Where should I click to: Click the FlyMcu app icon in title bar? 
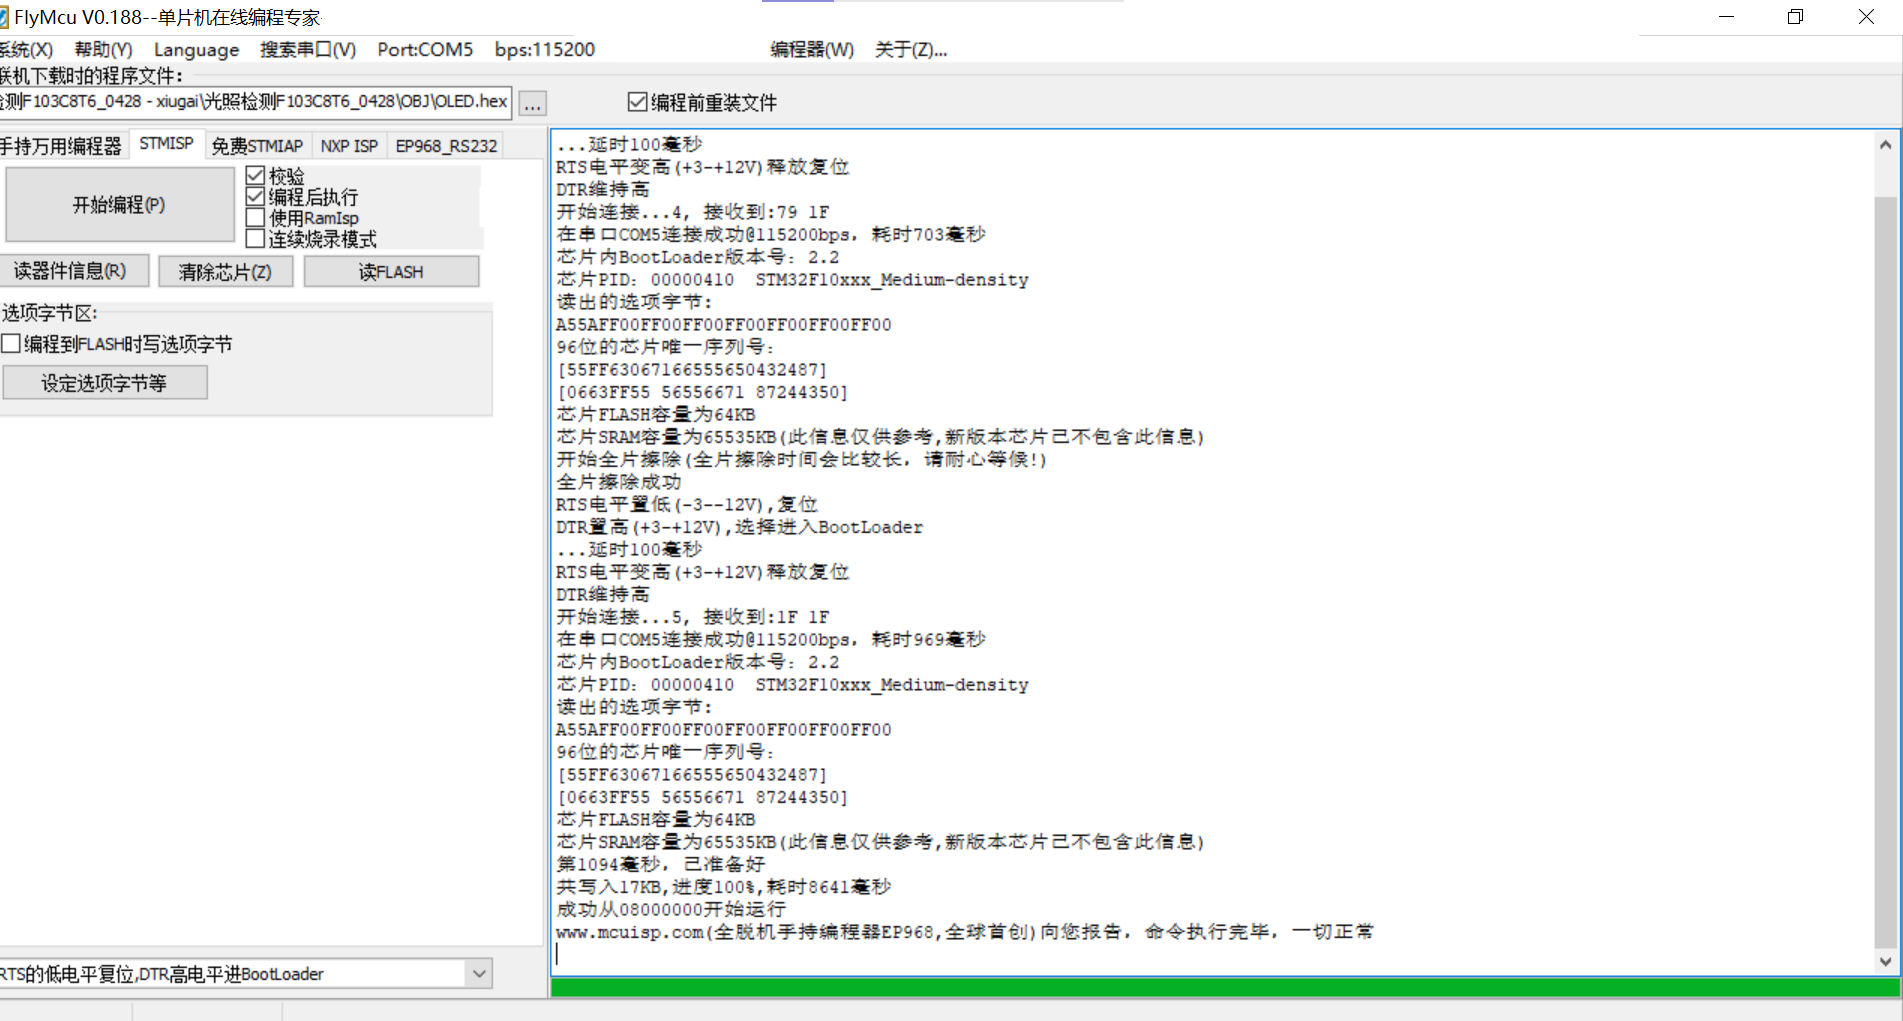(x=3, y=17)
